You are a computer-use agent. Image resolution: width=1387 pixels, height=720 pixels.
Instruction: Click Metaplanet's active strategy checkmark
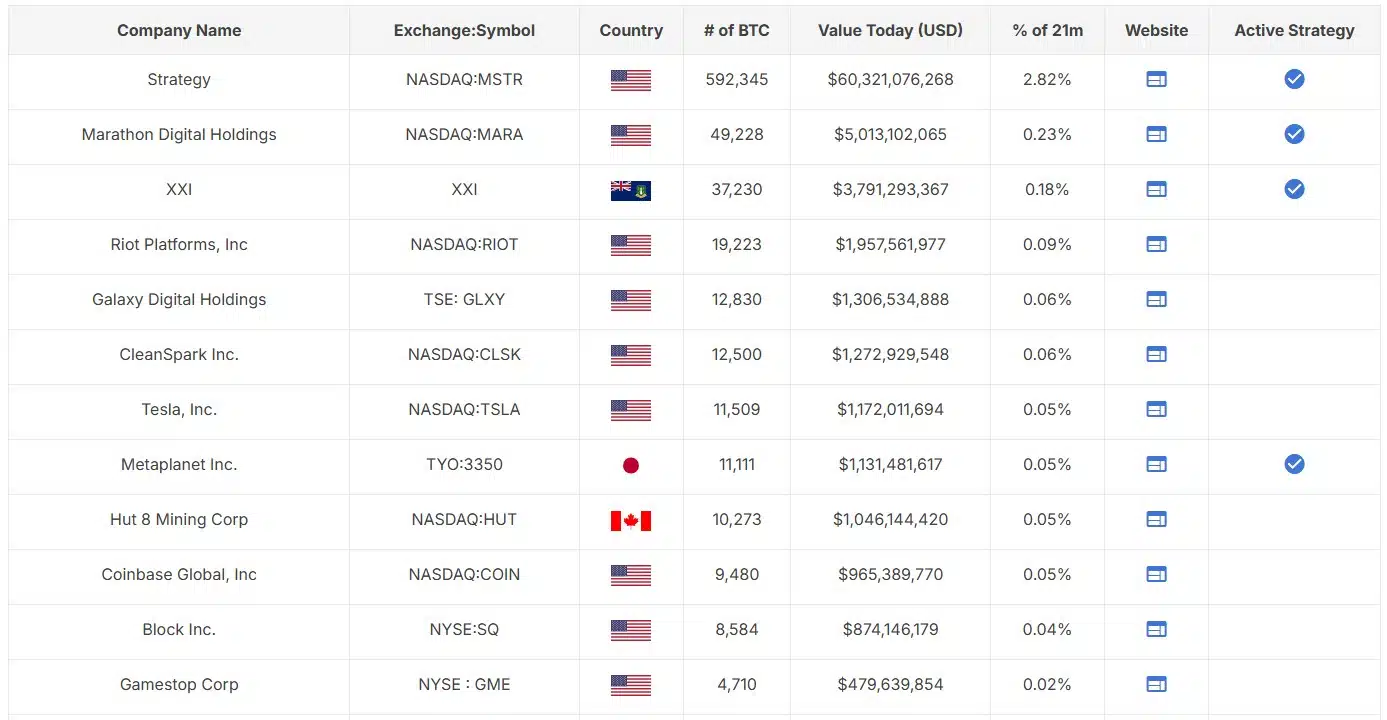(x=1294, y=464)
